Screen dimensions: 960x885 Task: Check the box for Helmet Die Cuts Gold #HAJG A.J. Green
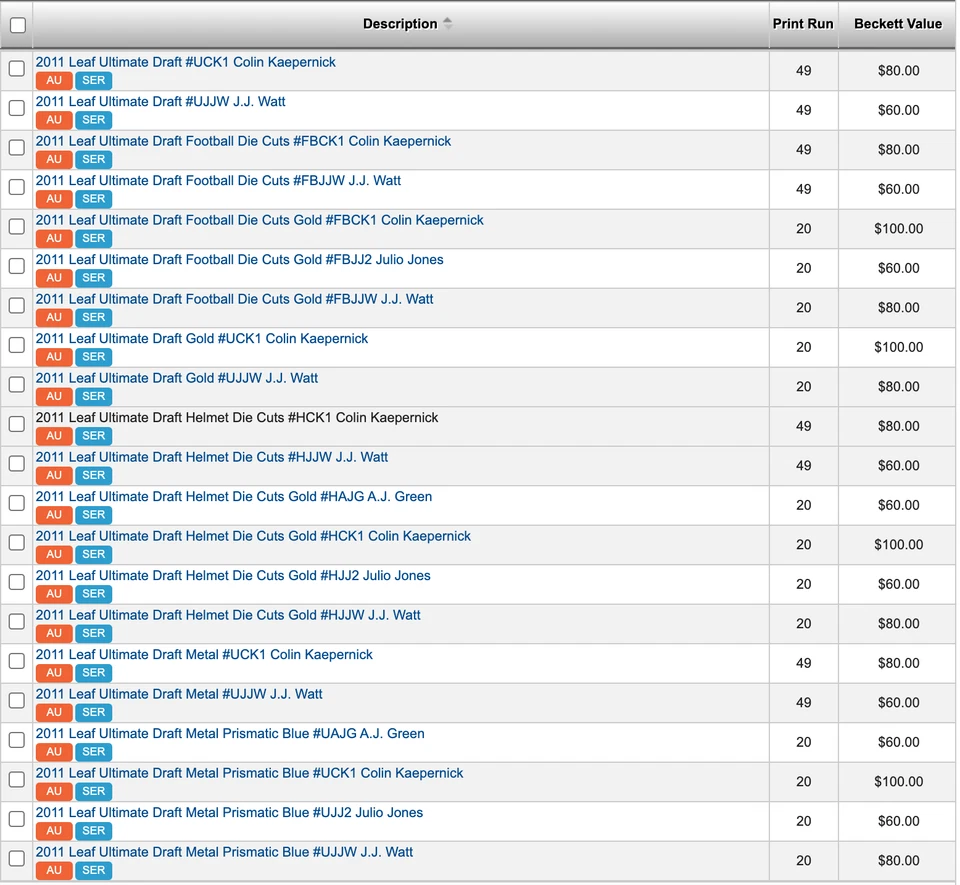pos(17,502)
